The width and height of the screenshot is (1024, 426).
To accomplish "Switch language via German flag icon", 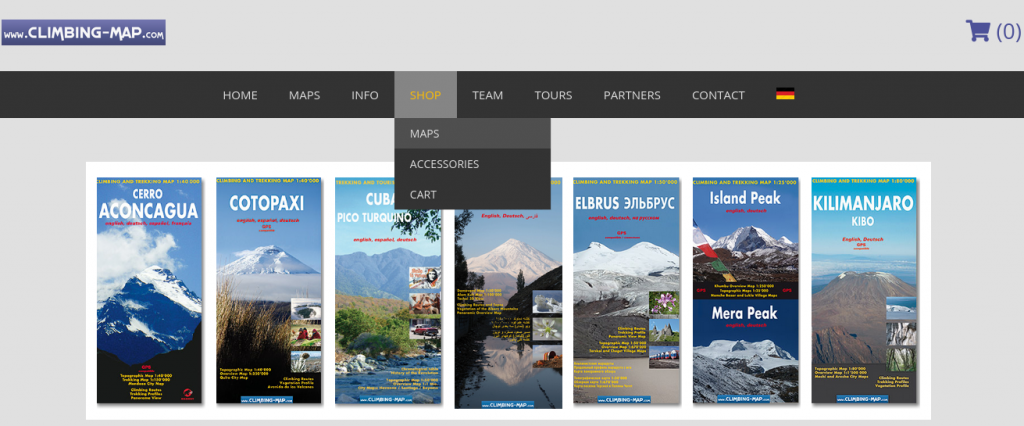I will point(785,94).
